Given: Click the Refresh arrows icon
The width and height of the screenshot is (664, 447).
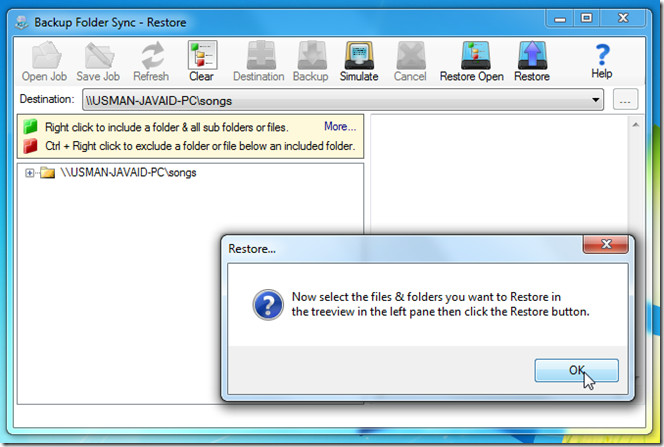Looking at the screenshot, I should coord(152,55).
